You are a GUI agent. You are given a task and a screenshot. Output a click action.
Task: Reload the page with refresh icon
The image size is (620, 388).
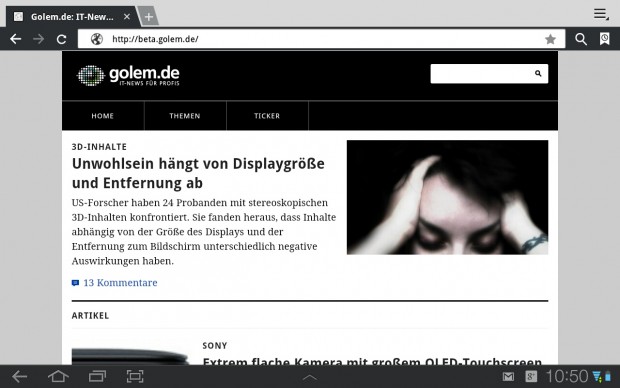click(x=61, y=39)
